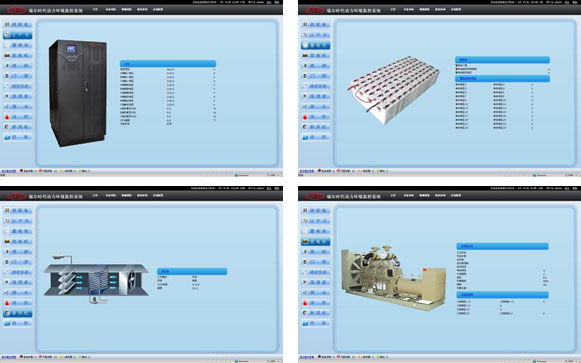
Task: Click the UPS cabinet image
Action: [x=78, y=93]
